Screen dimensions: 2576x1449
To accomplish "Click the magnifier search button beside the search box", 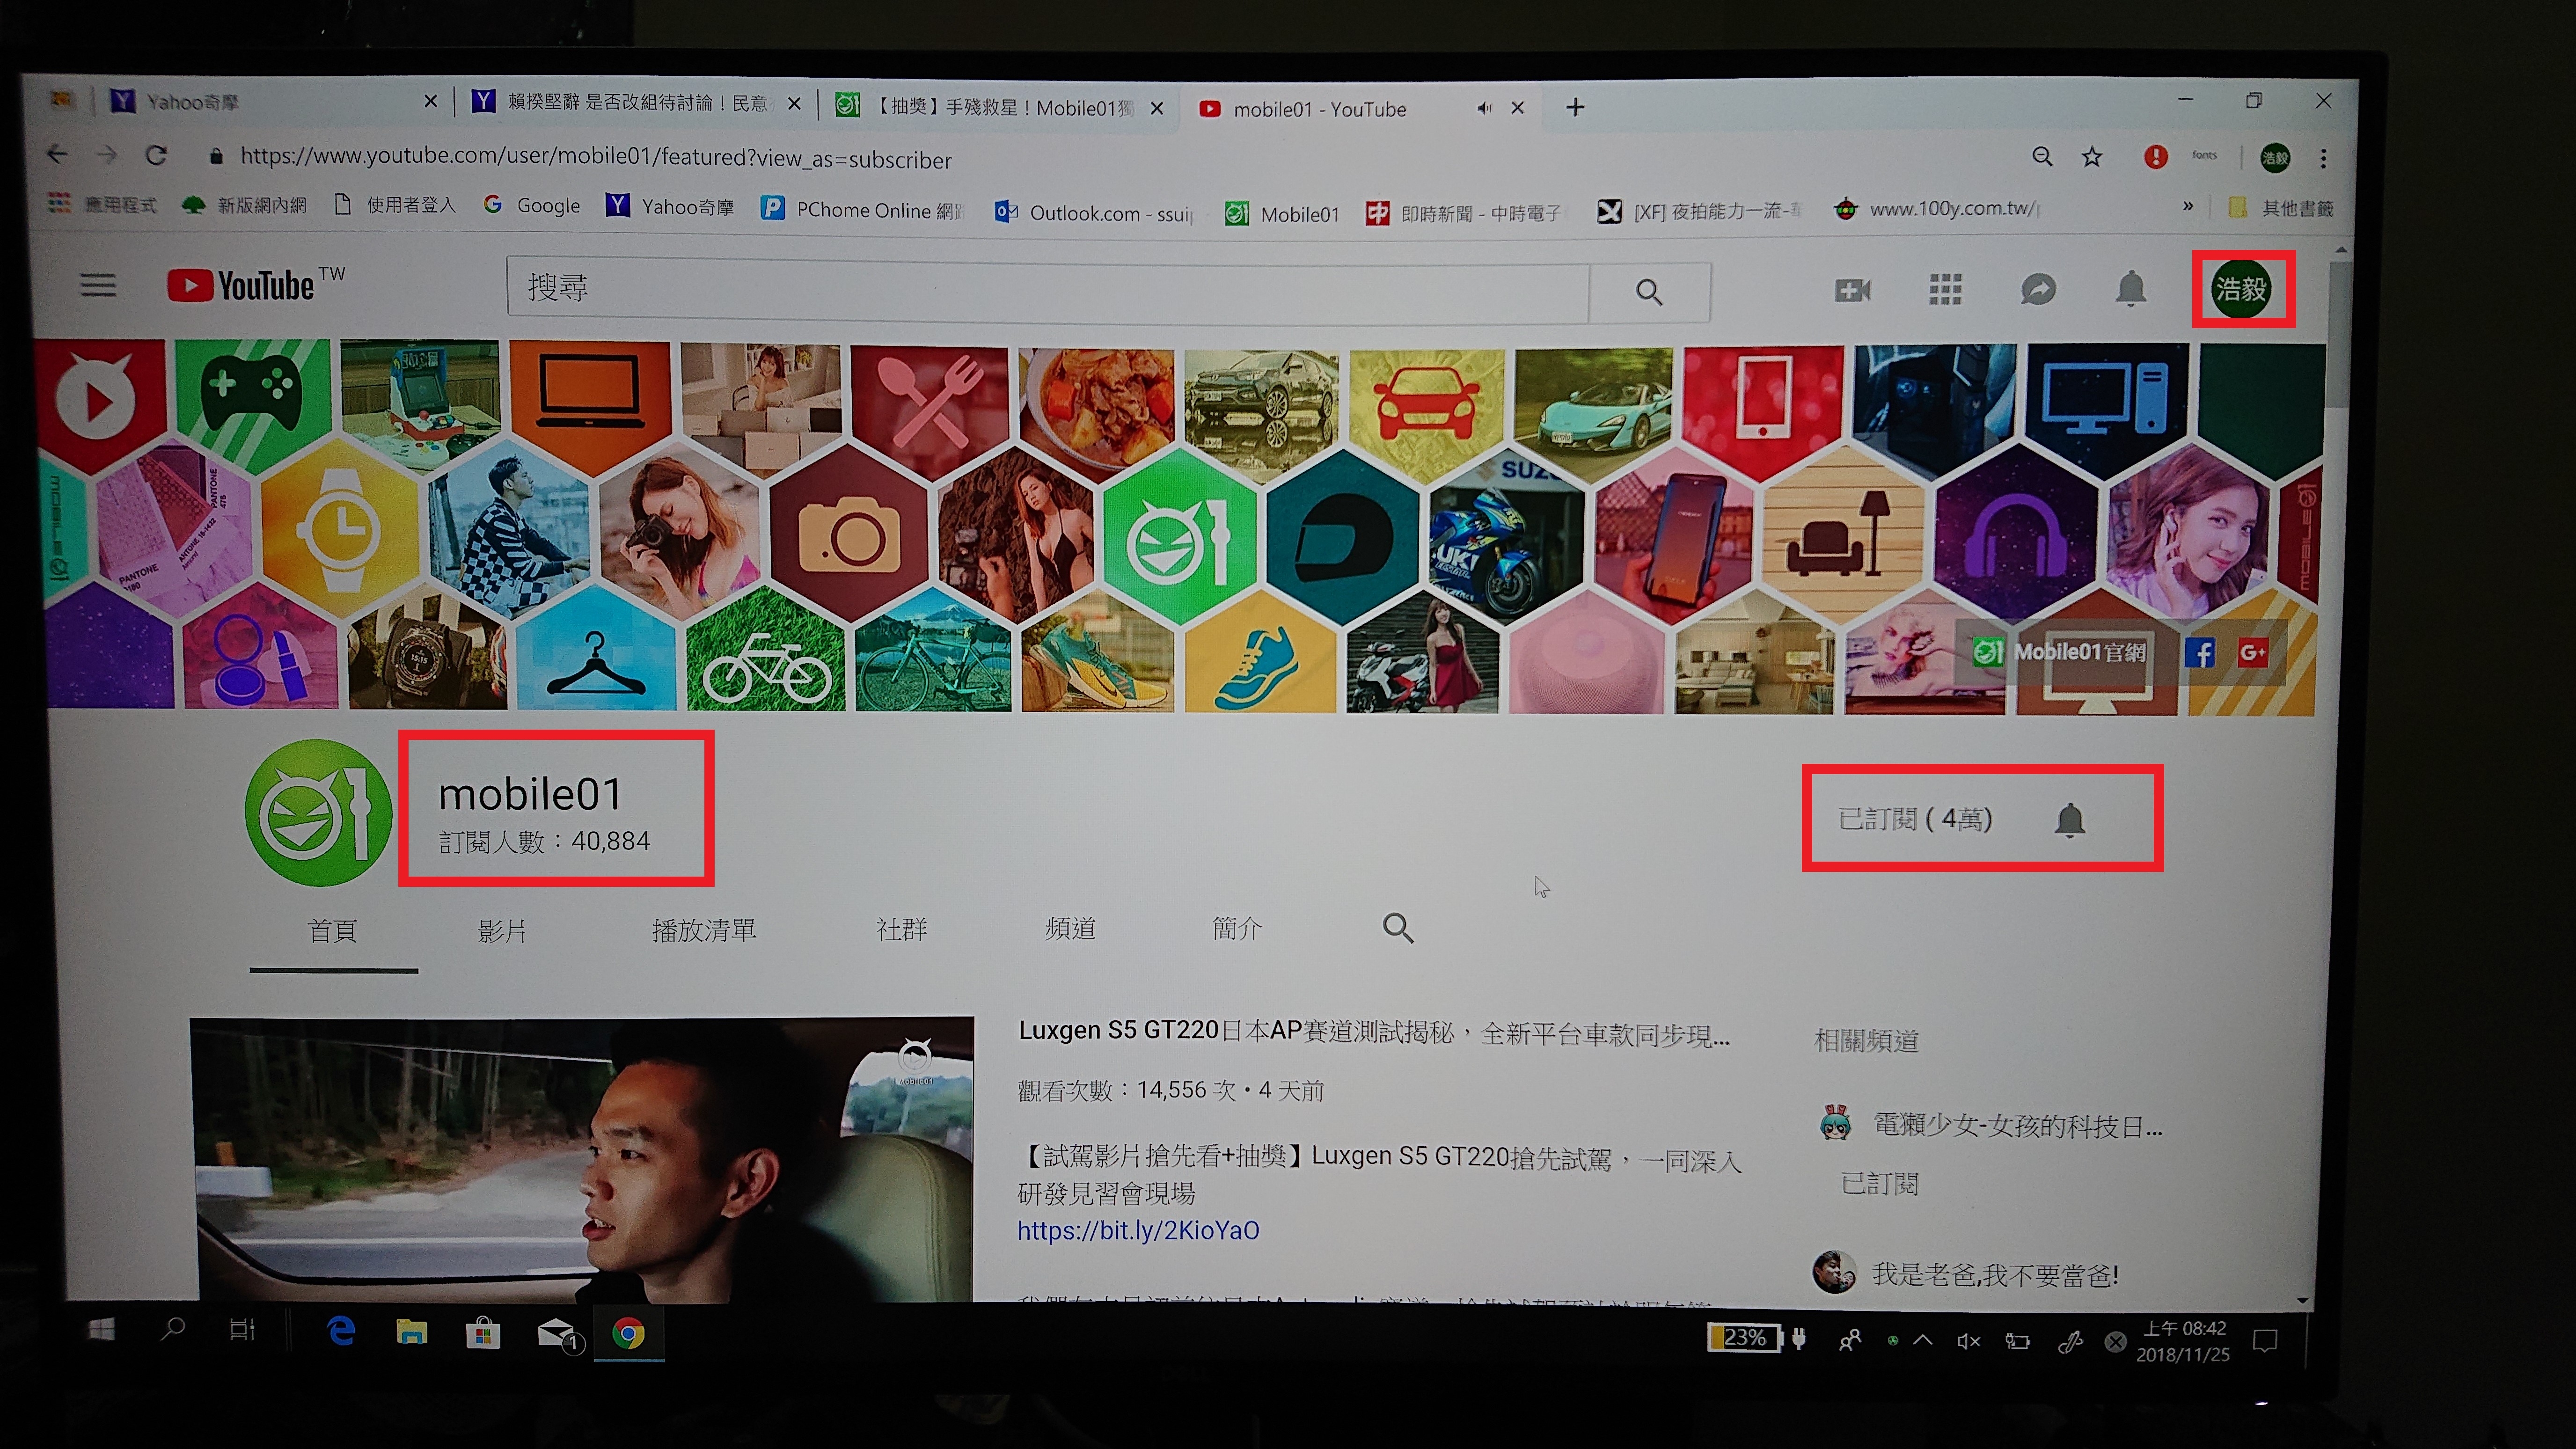I will [x=1649, y=292].
